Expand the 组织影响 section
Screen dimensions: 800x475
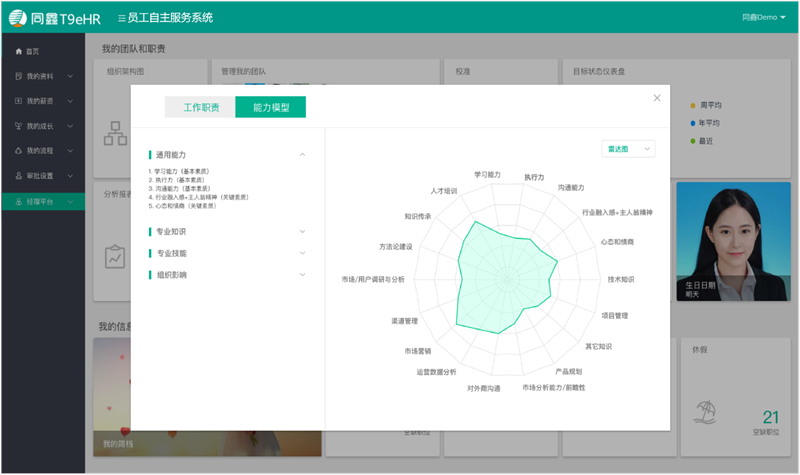303,274
